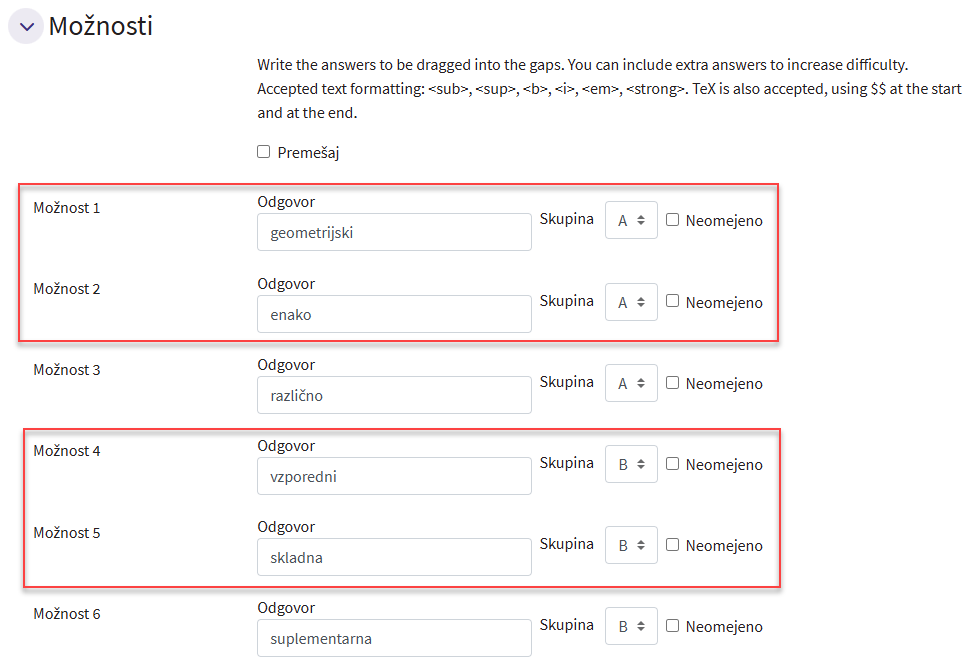The width and height of the screenshot is (976, 670).
Task: Open Skupina dropdown for Možnost 4
Action: coord(631,464)
